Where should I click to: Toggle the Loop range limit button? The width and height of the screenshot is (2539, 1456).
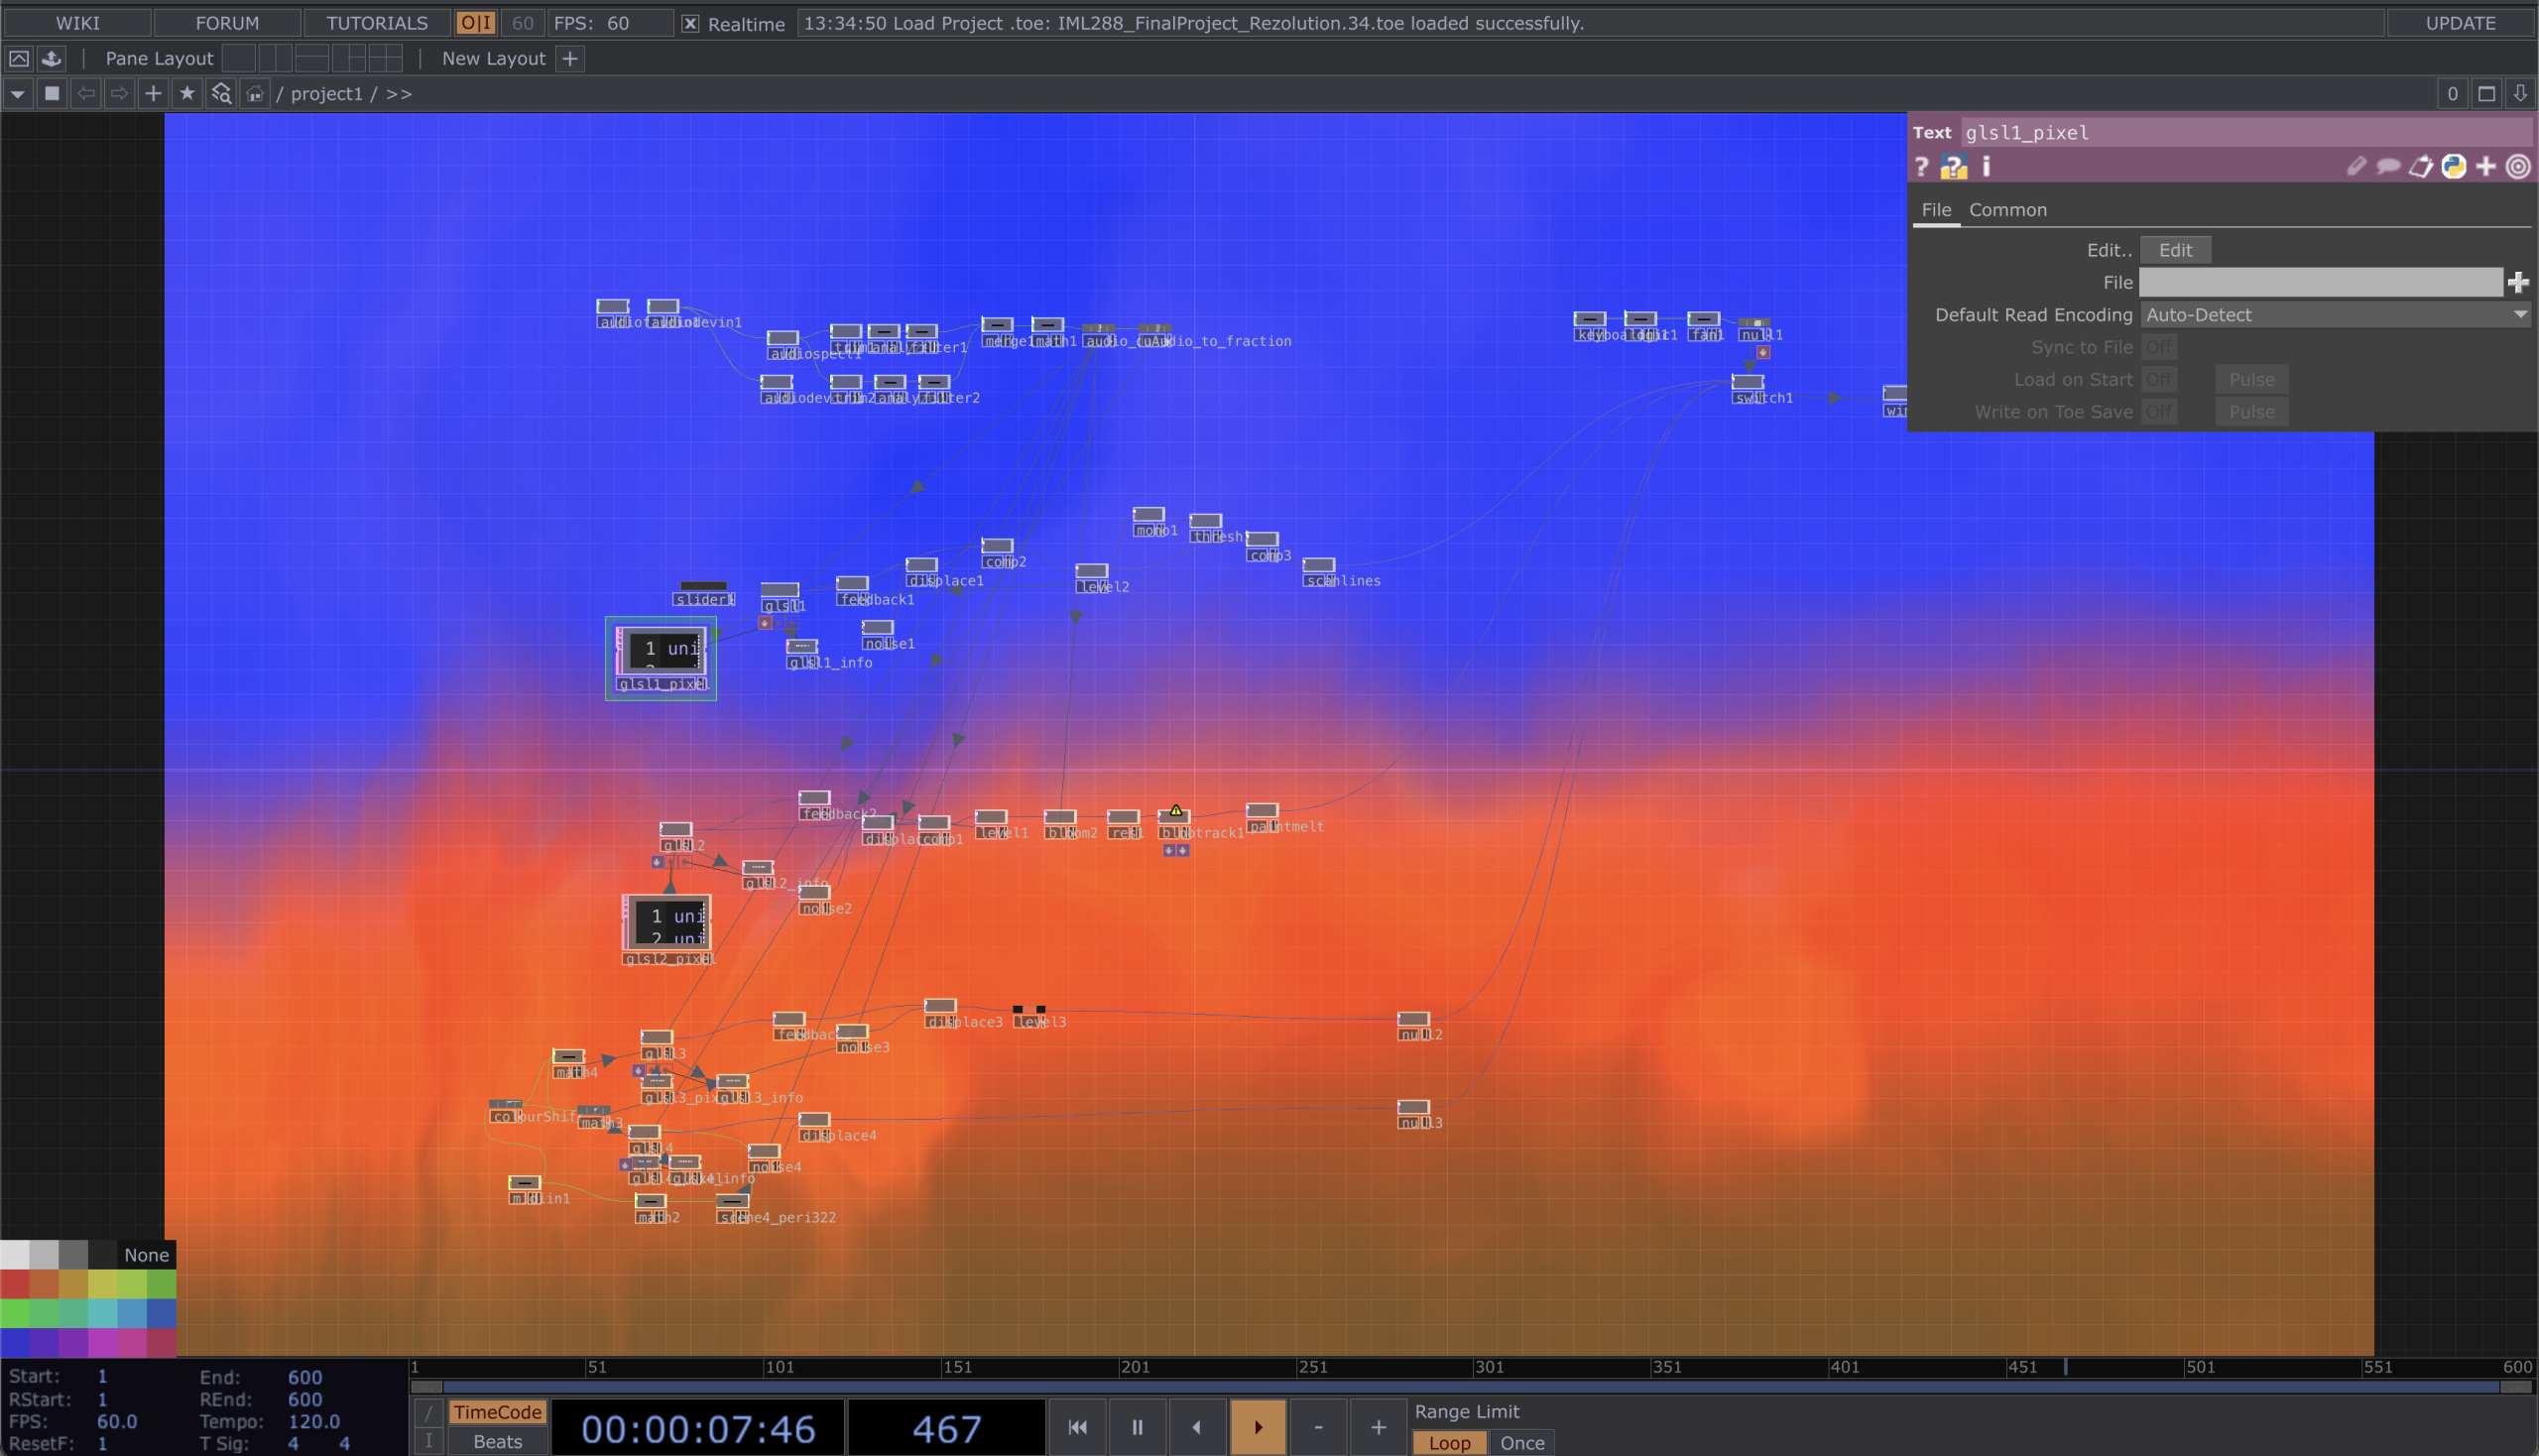point(1449,1443)
